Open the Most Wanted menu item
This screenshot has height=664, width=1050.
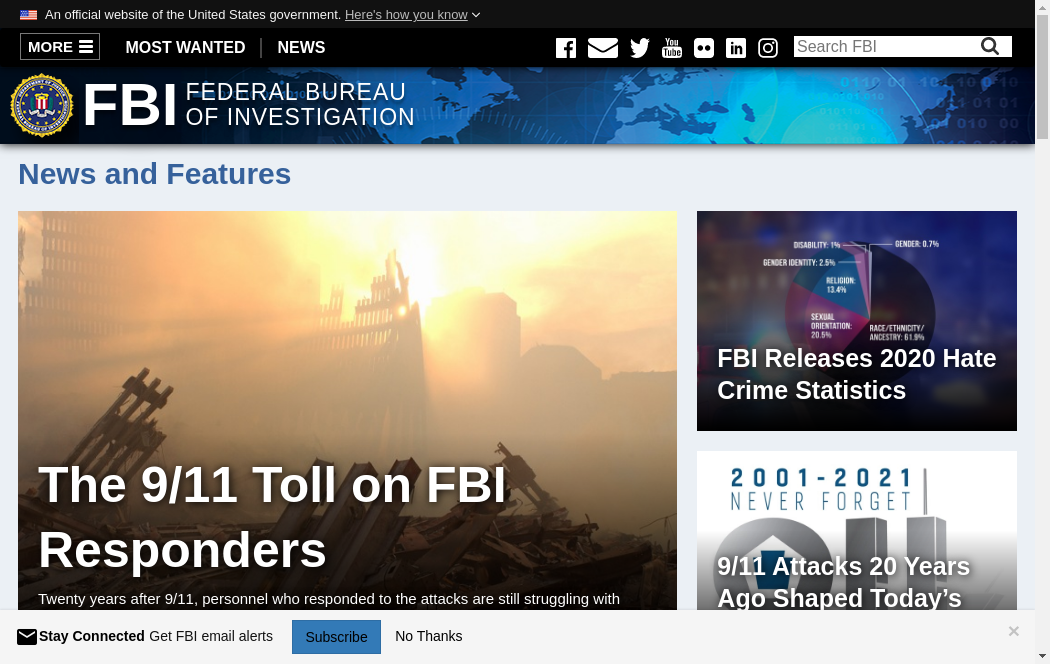pyautogui.click(x=185, y=47)
